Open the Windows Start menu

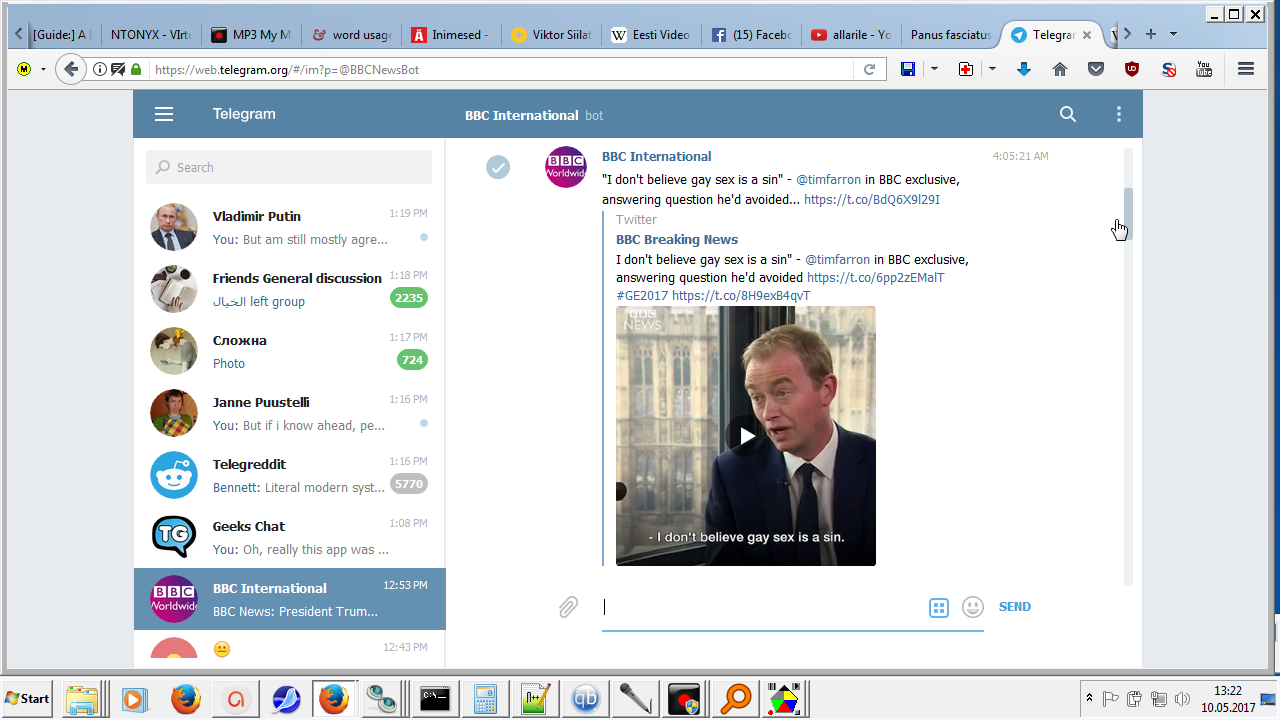28,698
